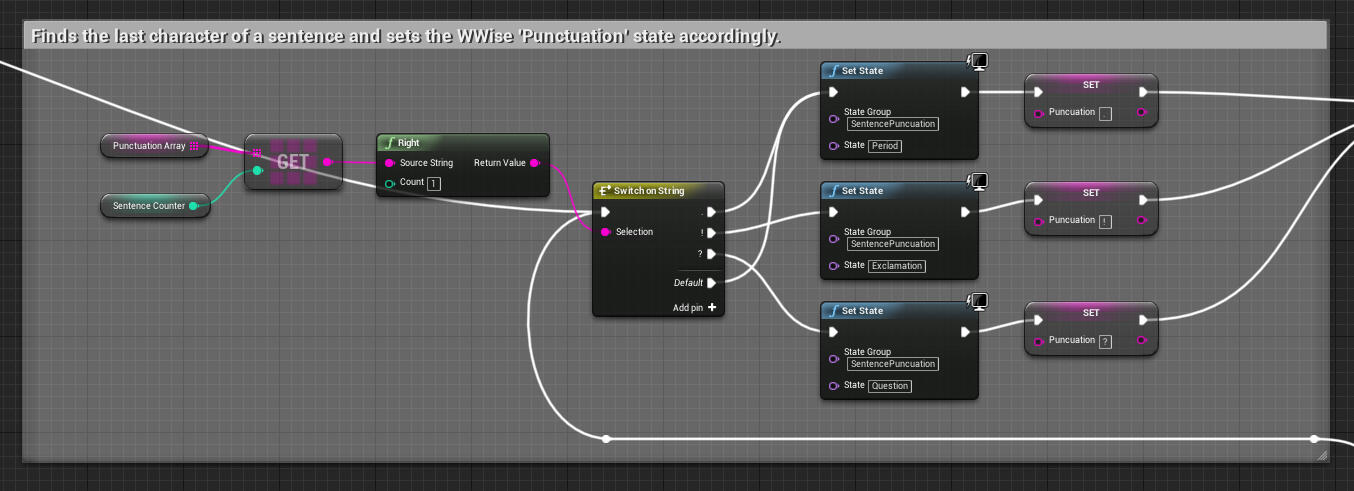Click the comment box resize handle

tap(1321, 454)
